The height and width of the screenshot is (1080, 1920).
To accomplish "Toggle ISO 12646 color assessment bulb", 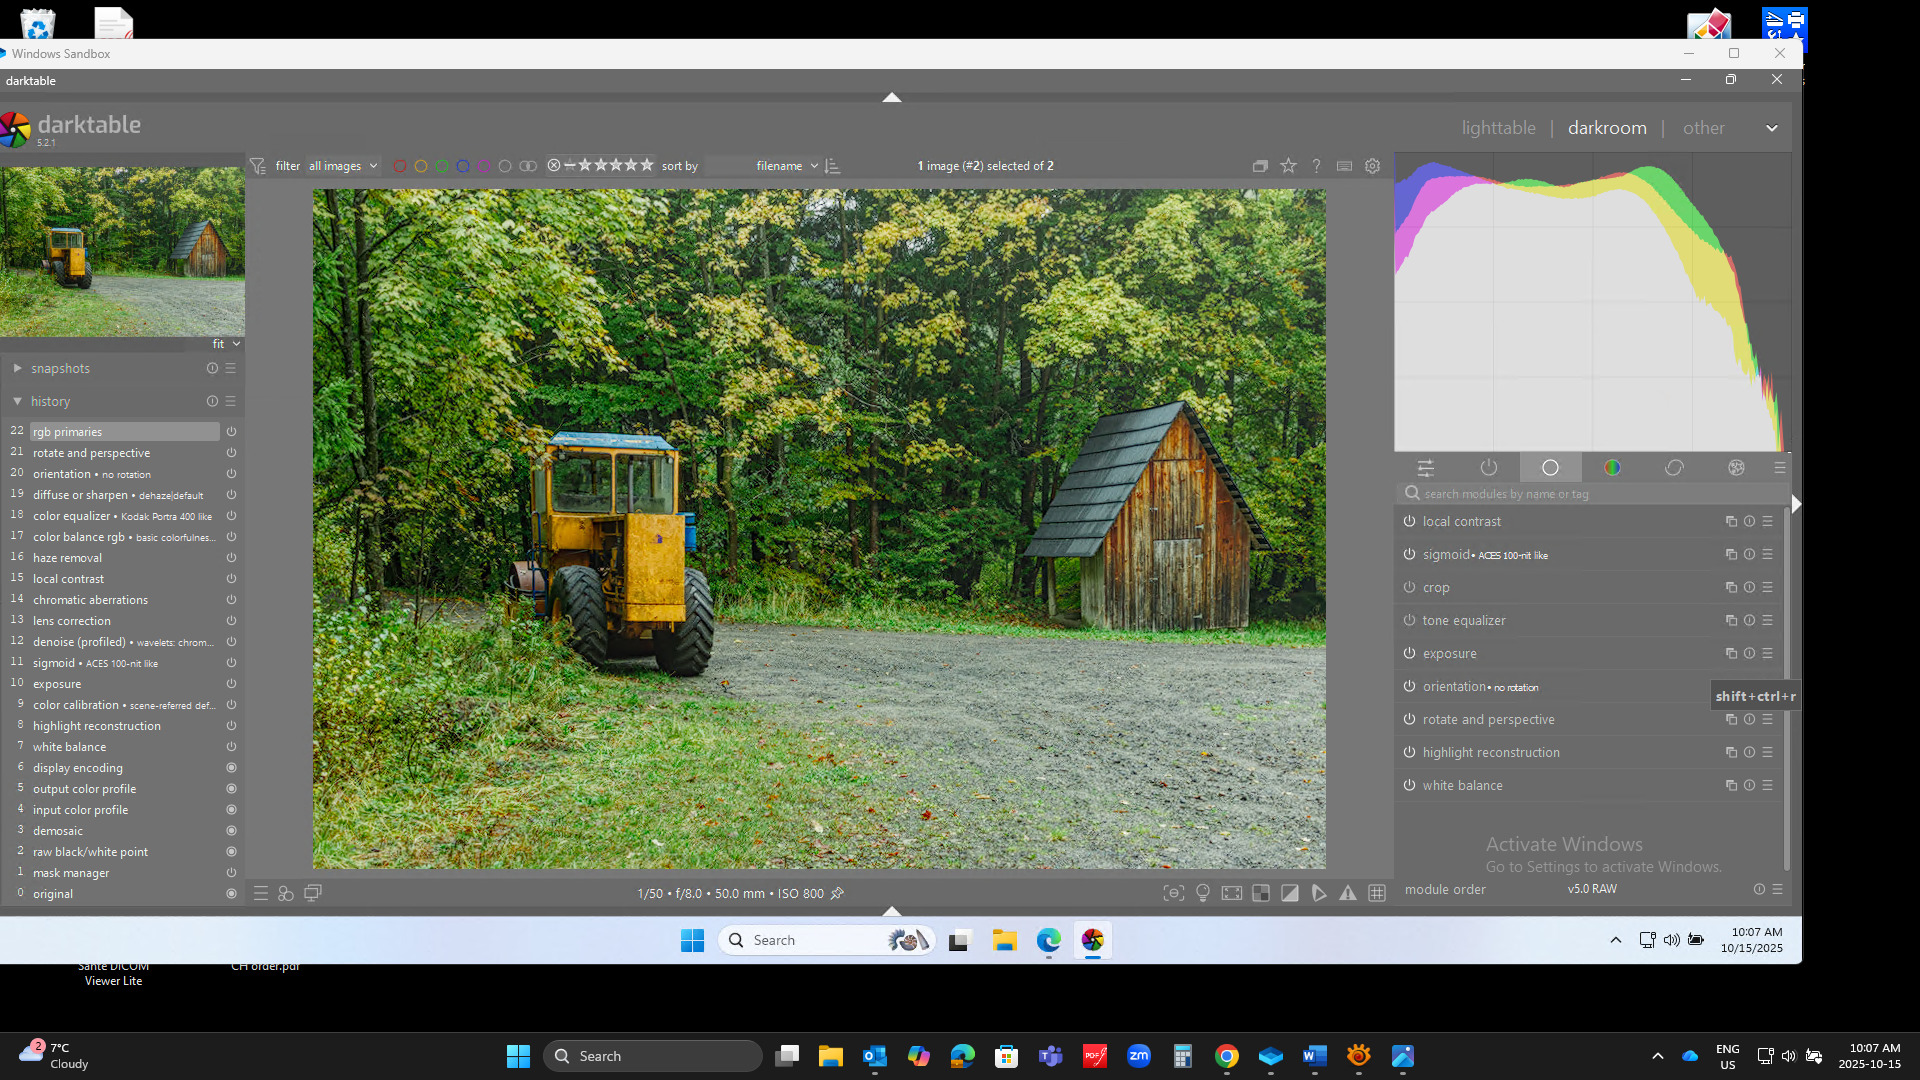I will click(1203, 893).
